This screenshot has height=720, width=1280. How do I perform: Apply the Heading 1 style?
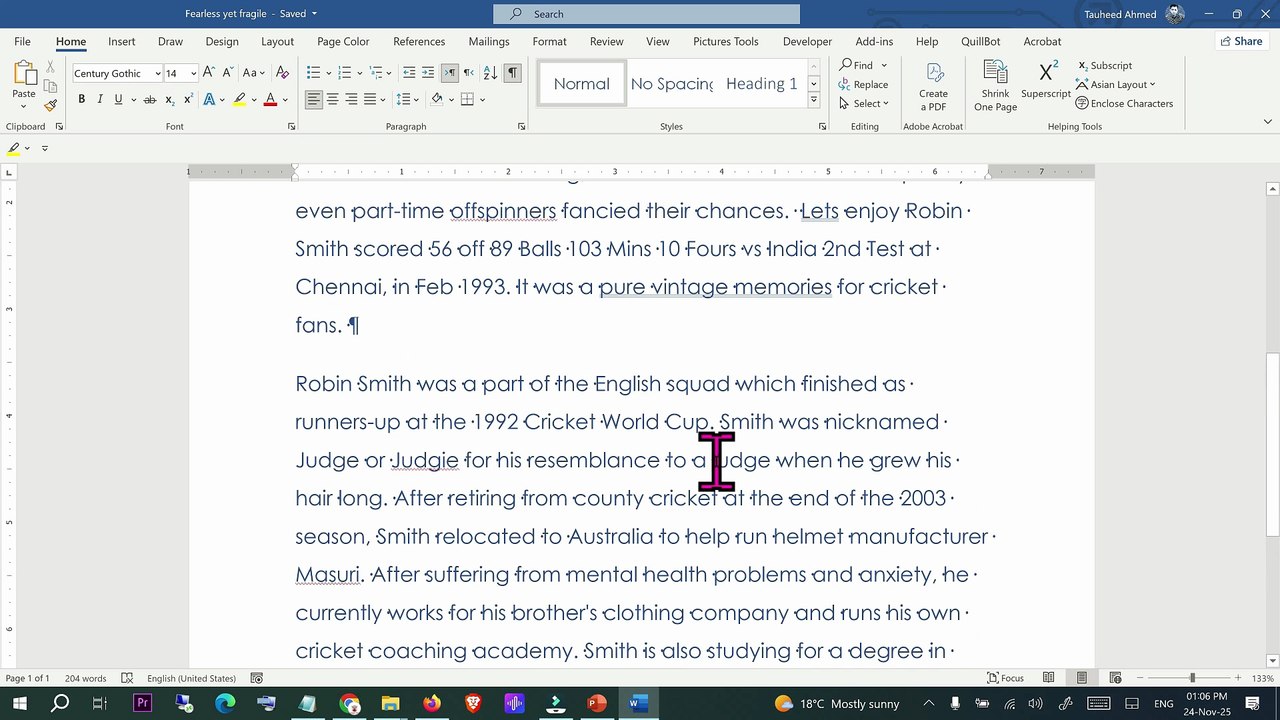point(761,84)
